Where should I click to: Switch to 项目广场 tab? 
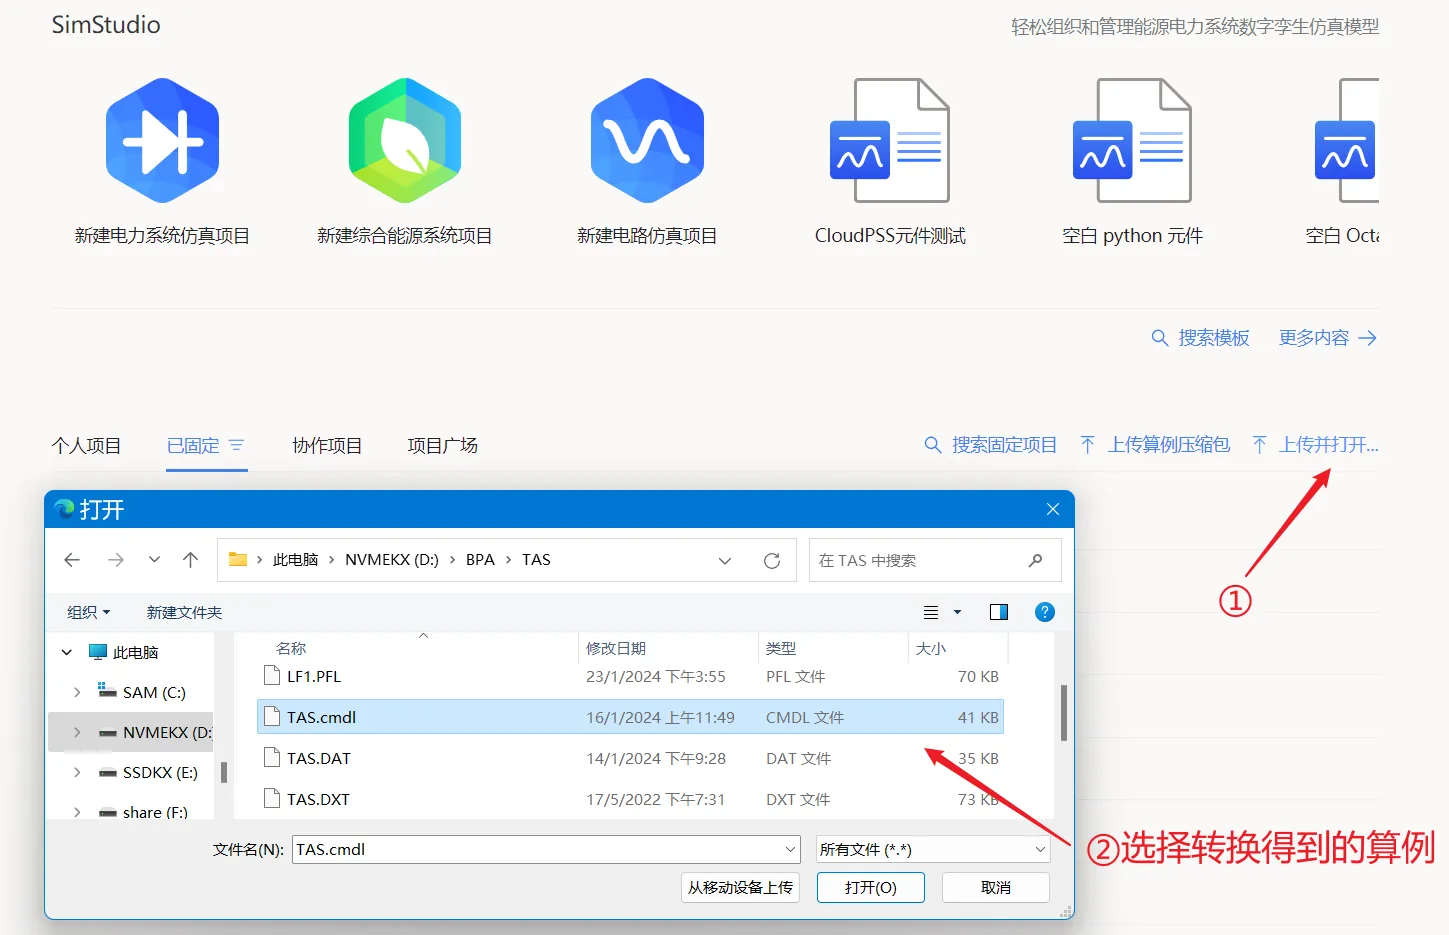click(x=442, y=445)
